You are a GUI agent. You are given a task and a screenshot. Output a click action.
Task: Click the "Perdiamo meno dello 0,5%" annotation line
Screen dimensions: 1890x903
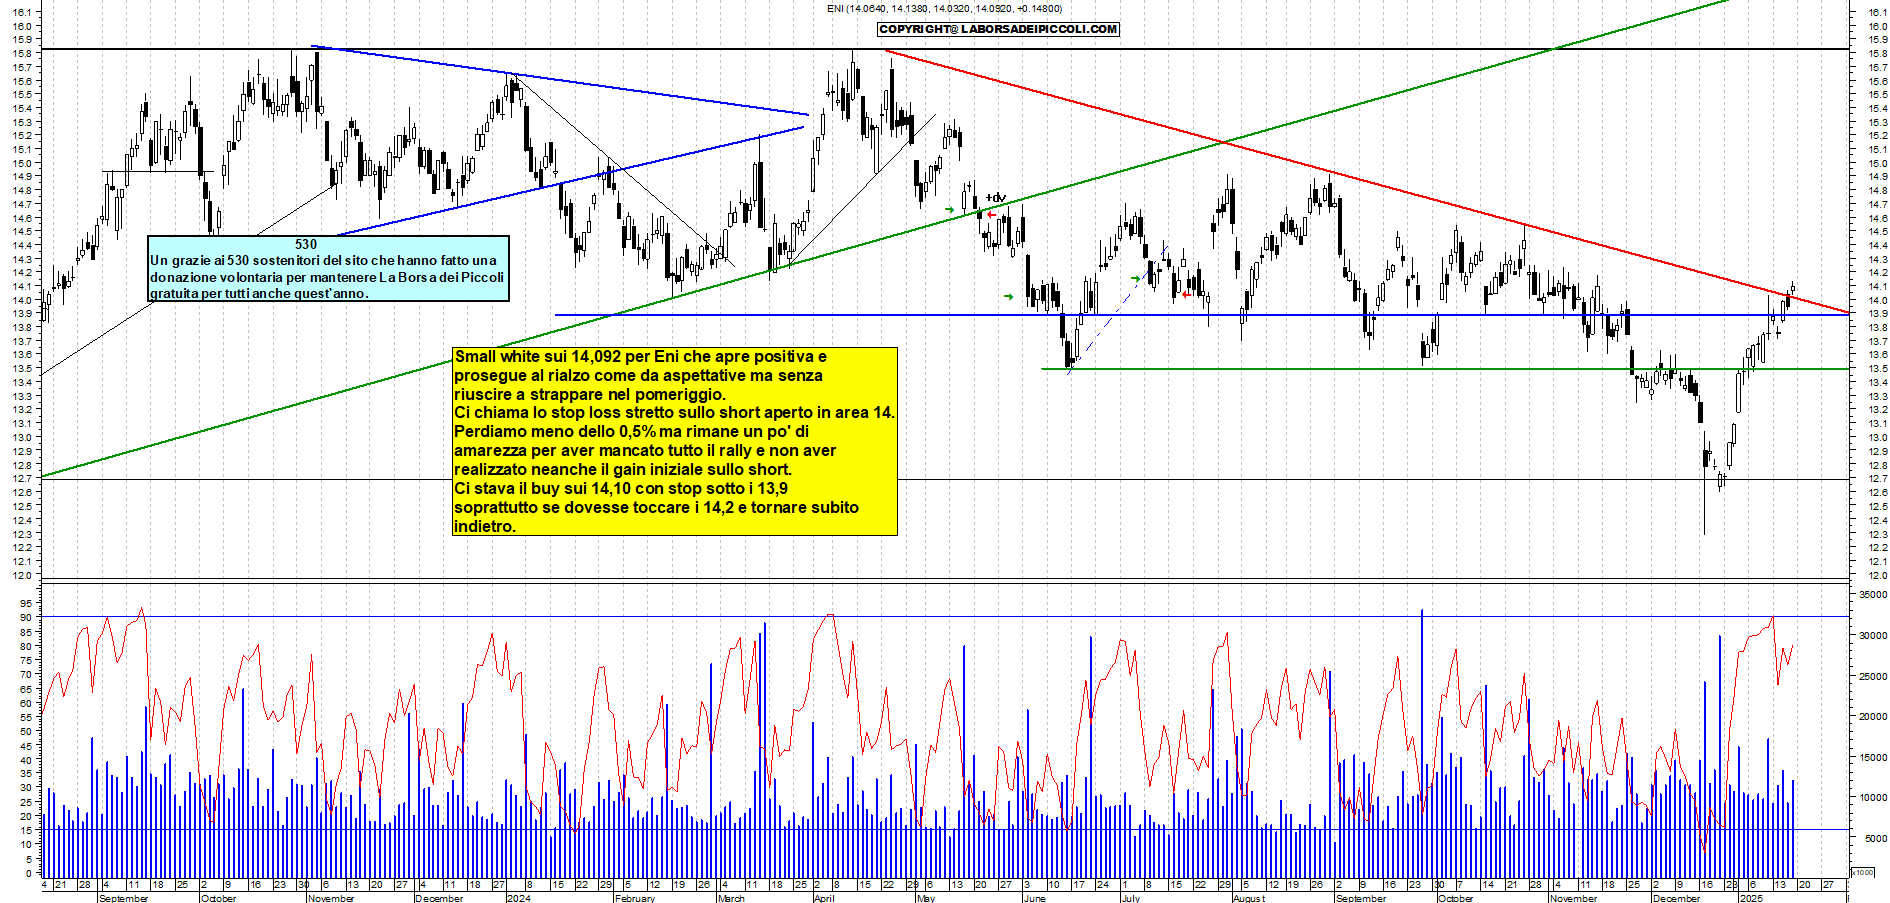[632, 432]
